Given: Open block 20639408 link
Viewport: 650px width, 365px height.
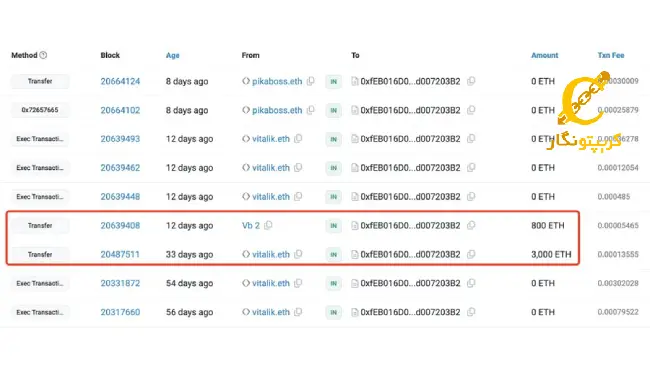Looking at the screenshot, I should tap(120, 226).
